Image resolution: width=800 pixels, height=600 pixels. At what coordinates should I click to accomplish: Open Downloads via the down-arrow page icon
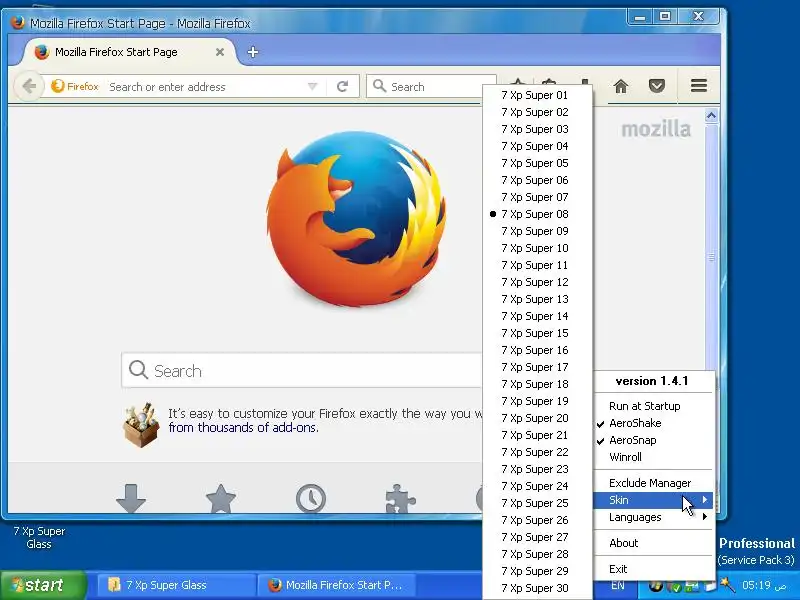131,498
